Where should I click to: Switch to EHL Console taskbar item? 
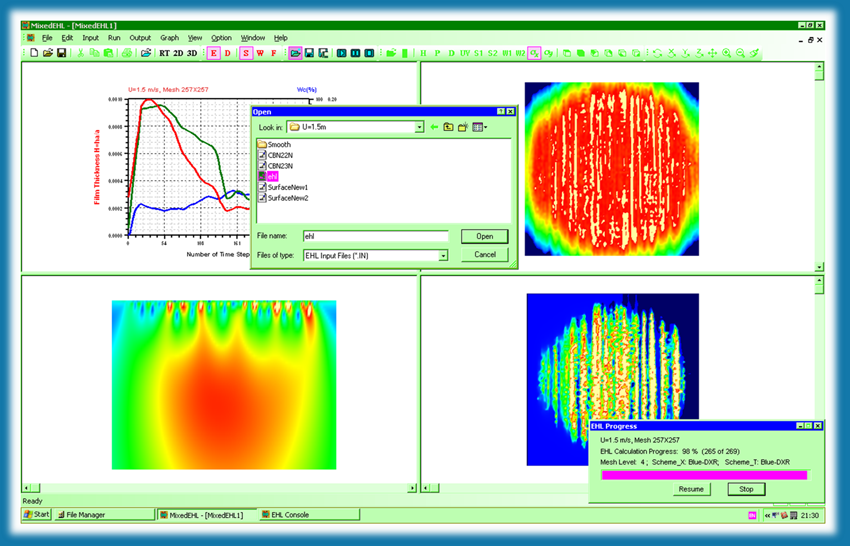310,515
